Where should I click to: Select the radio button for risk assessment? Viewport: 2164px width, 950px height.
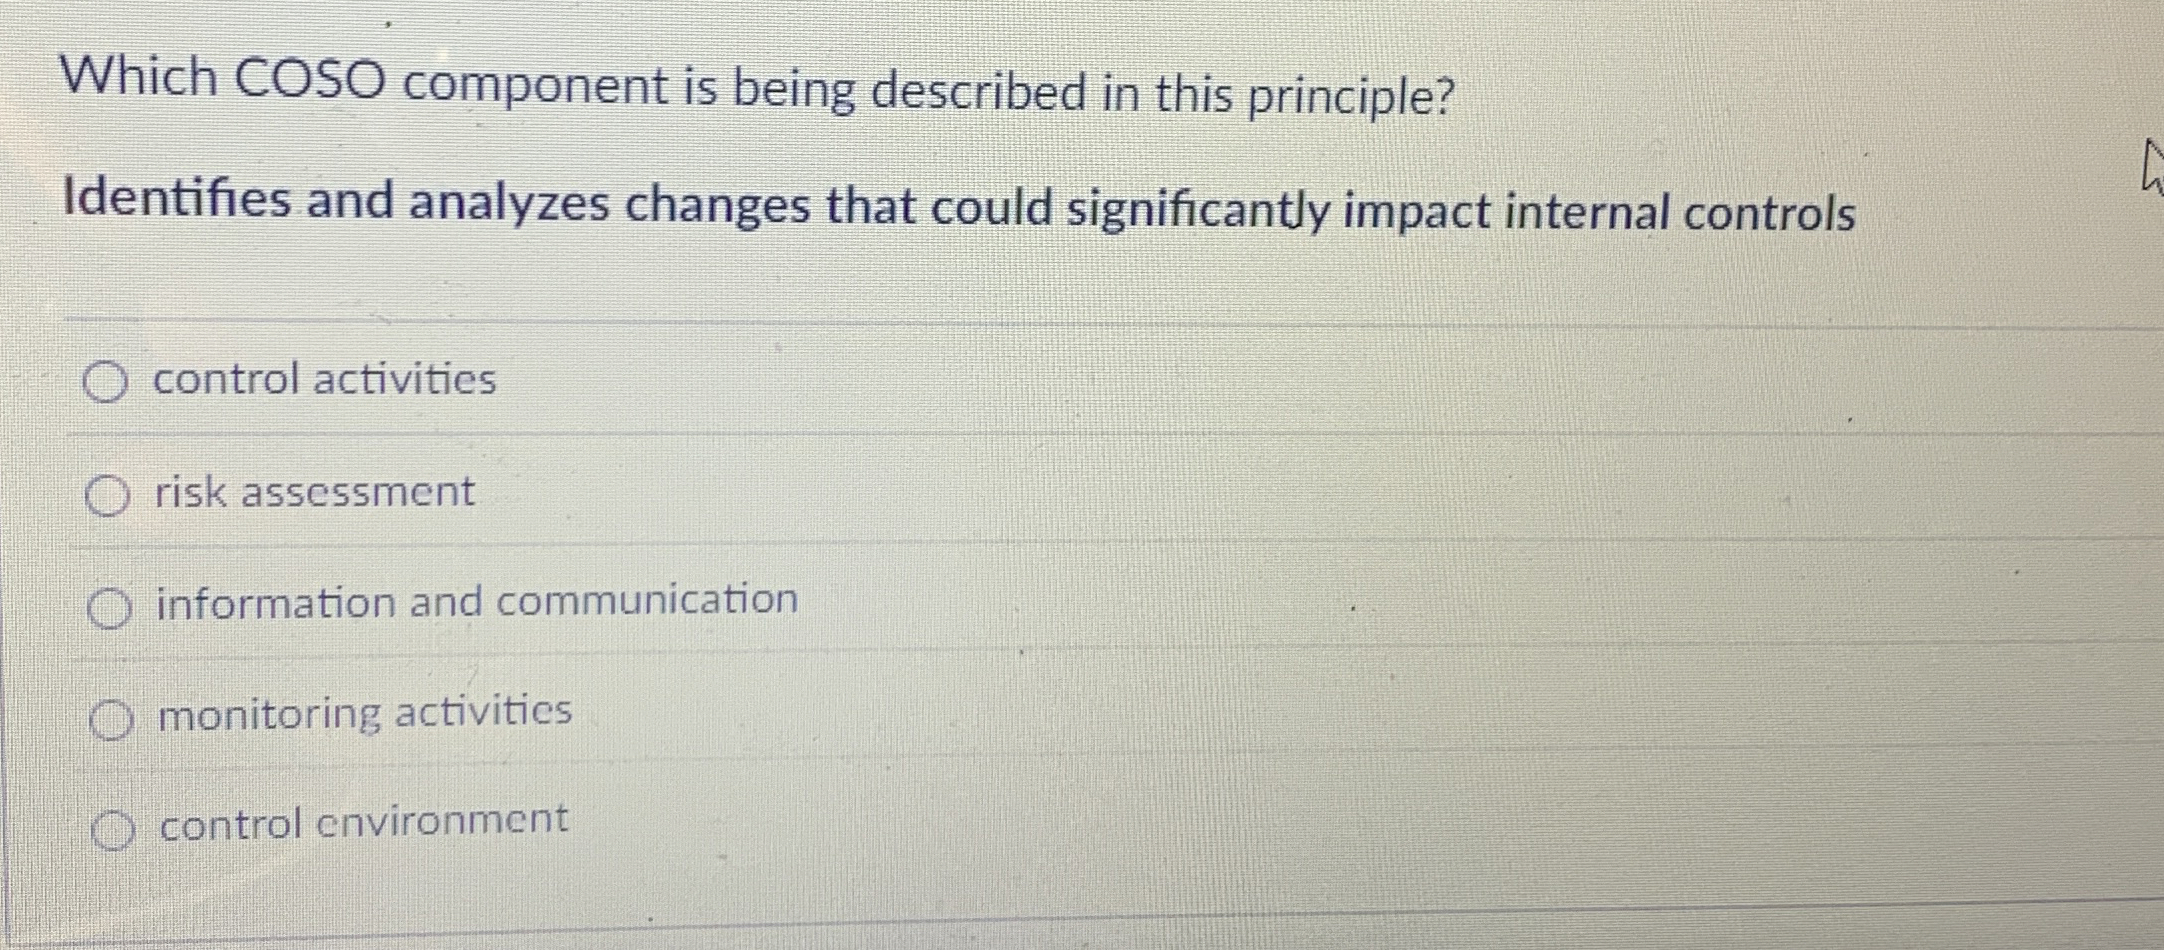[107, 493]
